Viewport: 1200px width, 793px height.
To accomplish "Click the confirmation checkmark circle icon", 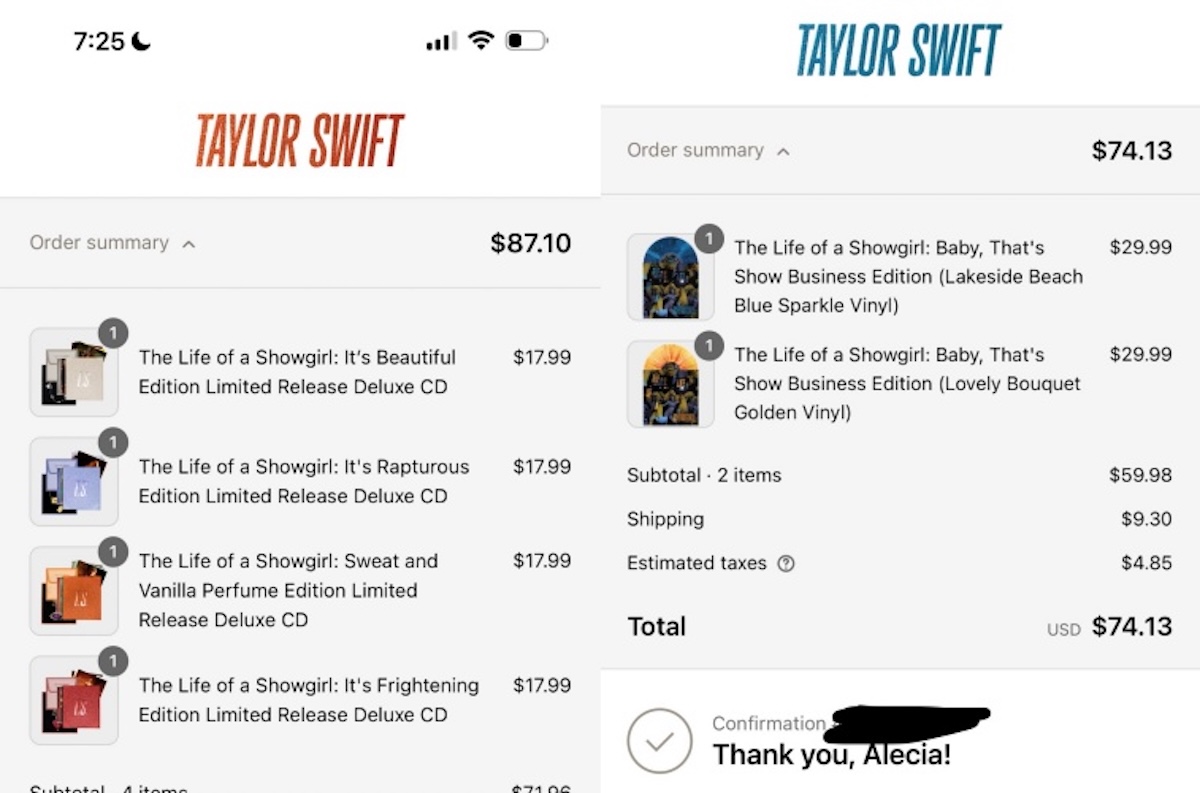I will click(x=659, y=741).
